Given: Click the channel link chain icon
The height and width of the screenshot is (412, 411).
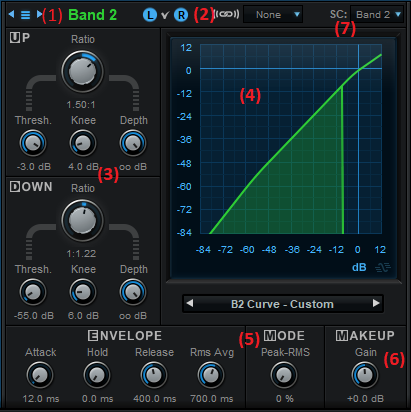Looking at the screenshot, I should pyautogui.click(x=227, y=14).
